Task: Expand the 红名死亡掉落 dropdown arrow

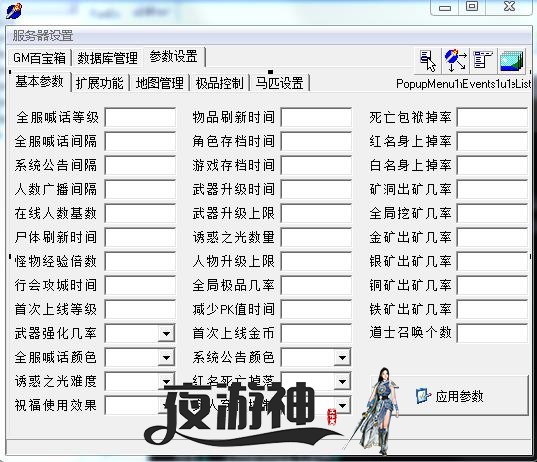Action: click(x=342, y=381)
